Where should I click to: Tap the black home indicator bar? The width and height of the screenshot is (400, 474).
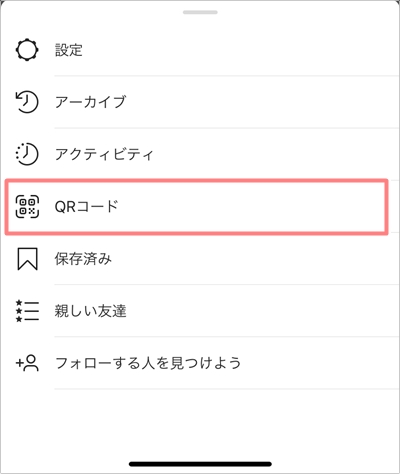200,464
